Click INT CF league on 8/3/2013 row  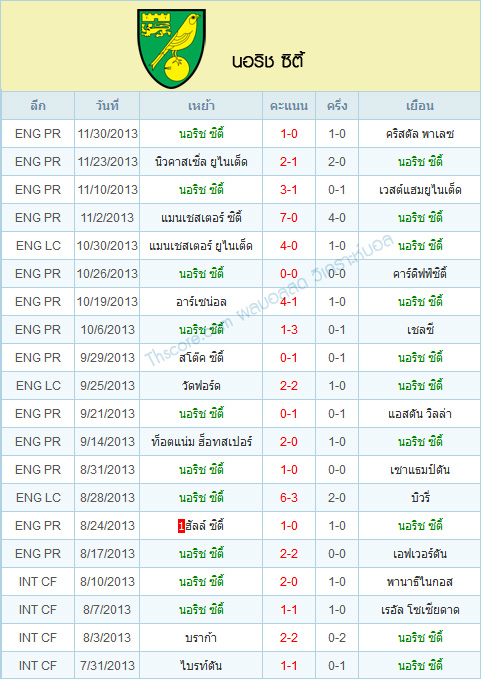pos(38,638)
